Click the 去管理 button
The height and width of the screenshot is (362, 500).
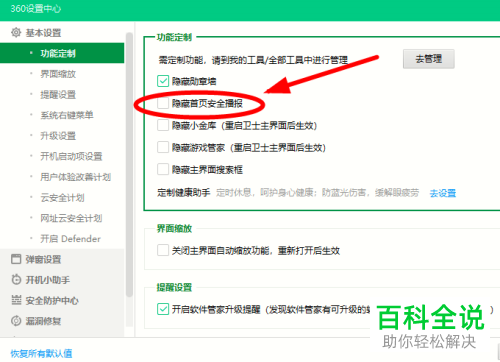pos(429,59)
